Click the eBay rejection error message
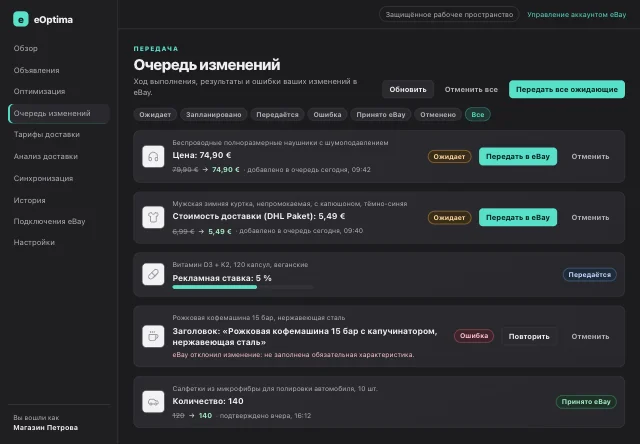 293,355
